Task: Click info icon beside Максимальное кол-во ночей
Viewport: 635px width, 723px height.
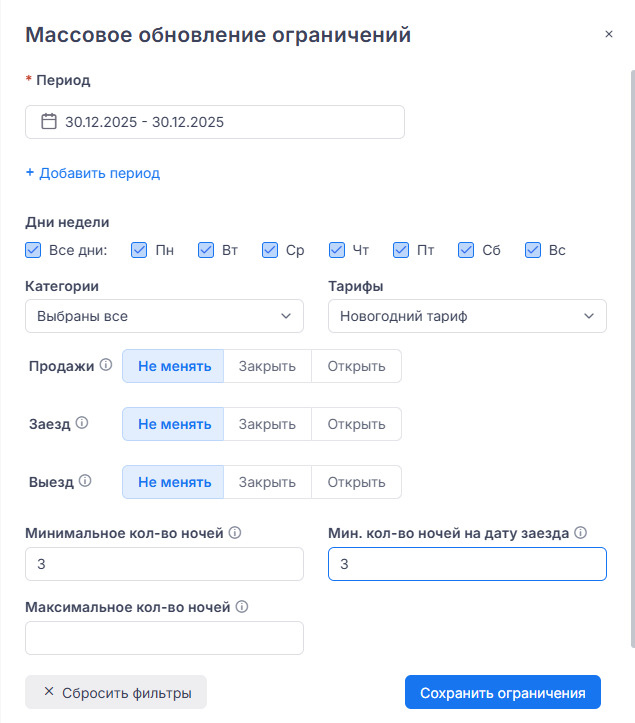Action: 242,606
